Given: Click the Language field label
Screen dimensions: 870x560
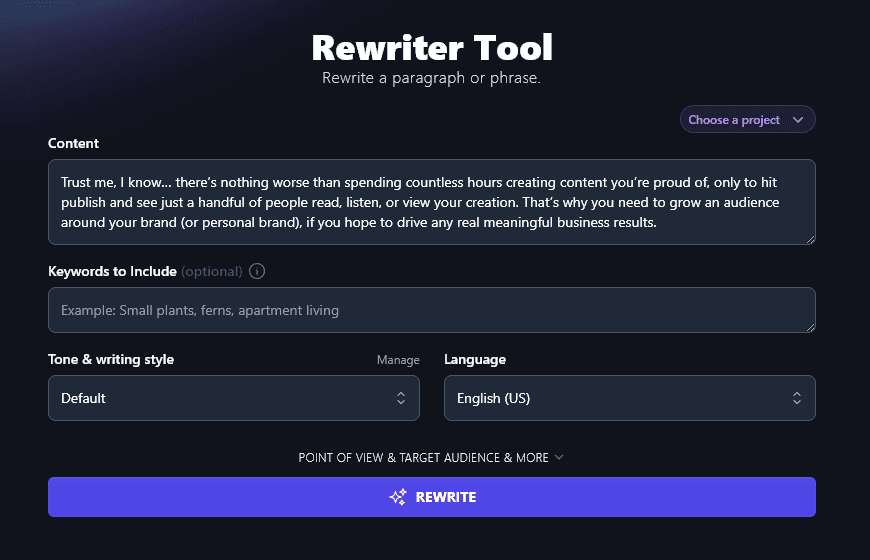Looking at the screenshot, I should point(475,359).
